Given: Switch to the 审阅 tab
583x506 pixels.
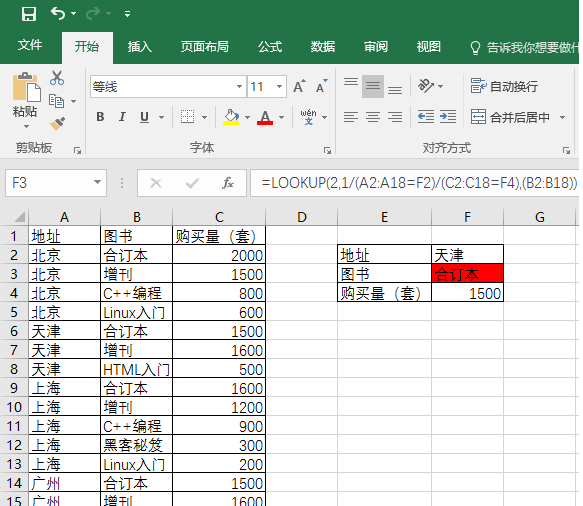Looking at the screenshot, I should click(376, 47).
